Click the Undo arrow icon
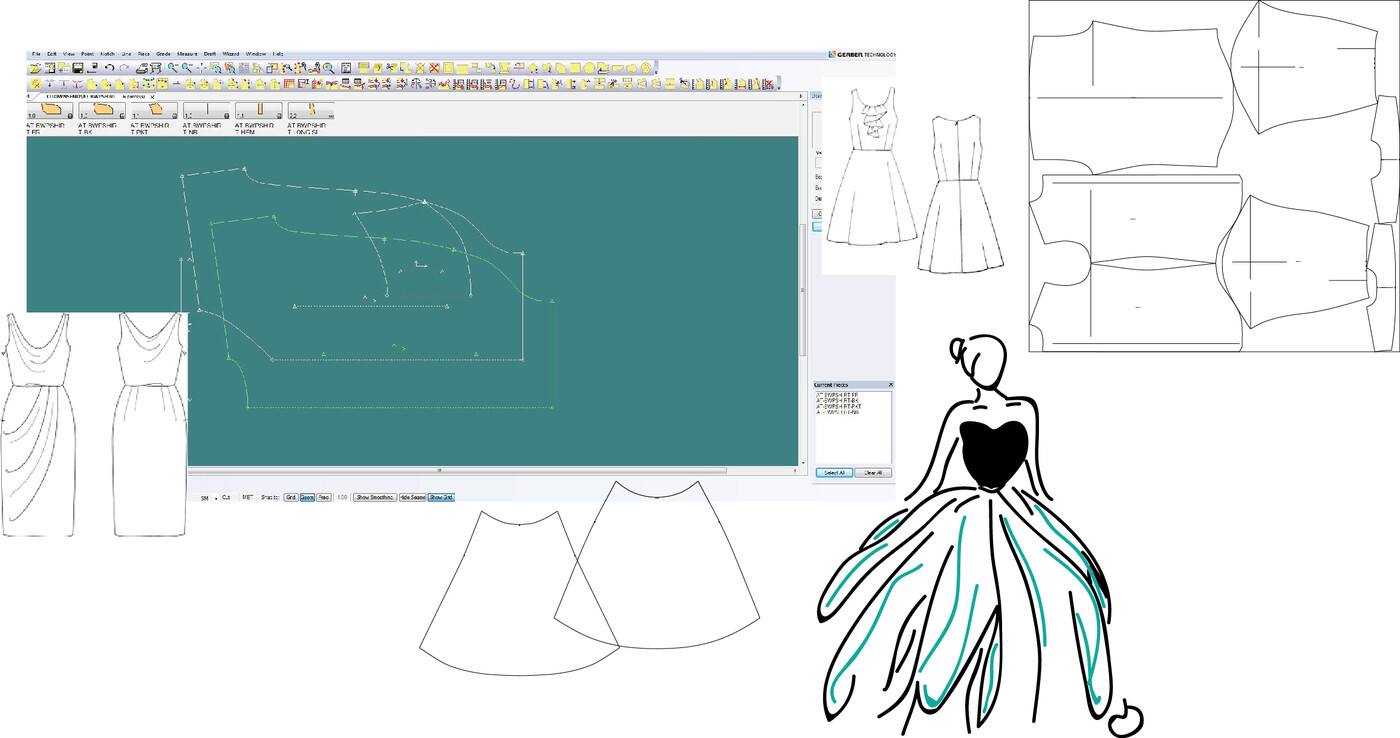 (110, 68)
